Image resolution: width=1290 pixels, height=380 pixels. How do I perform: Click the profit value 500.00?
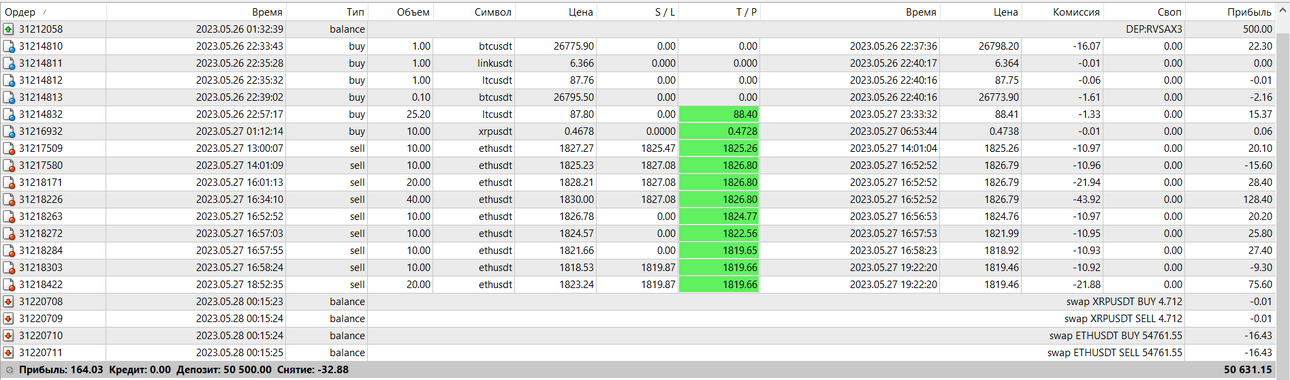(1256, 30)
